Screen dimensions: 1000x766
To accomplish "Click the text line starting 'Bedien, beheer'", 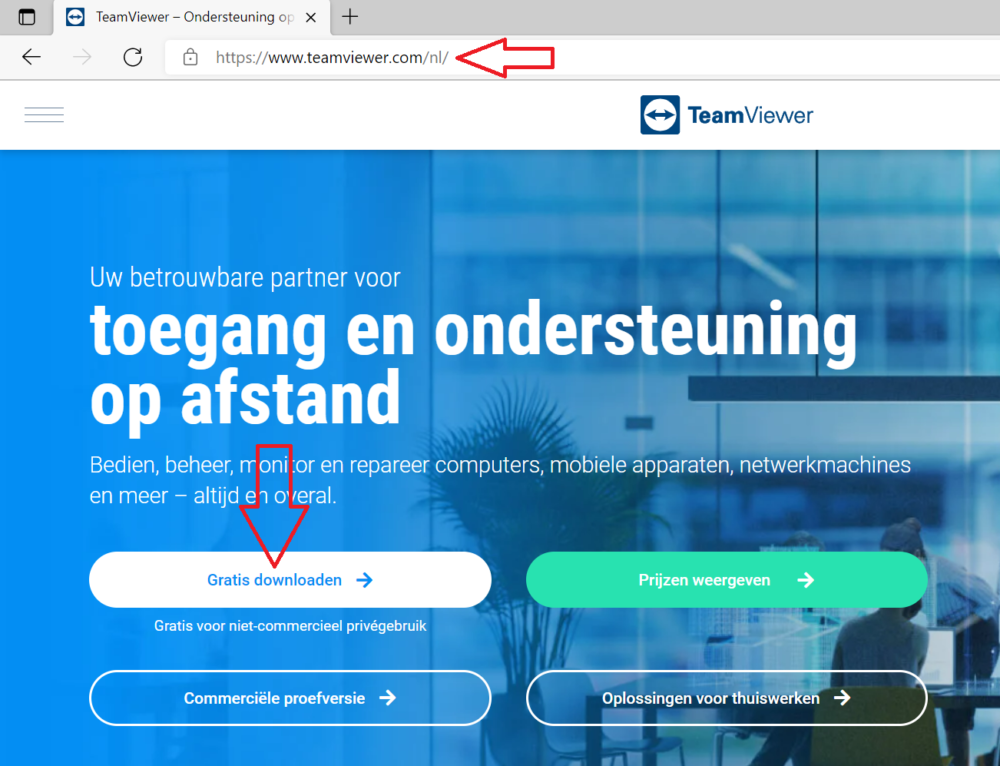I will pyautogui.click(x=500, y=465).
